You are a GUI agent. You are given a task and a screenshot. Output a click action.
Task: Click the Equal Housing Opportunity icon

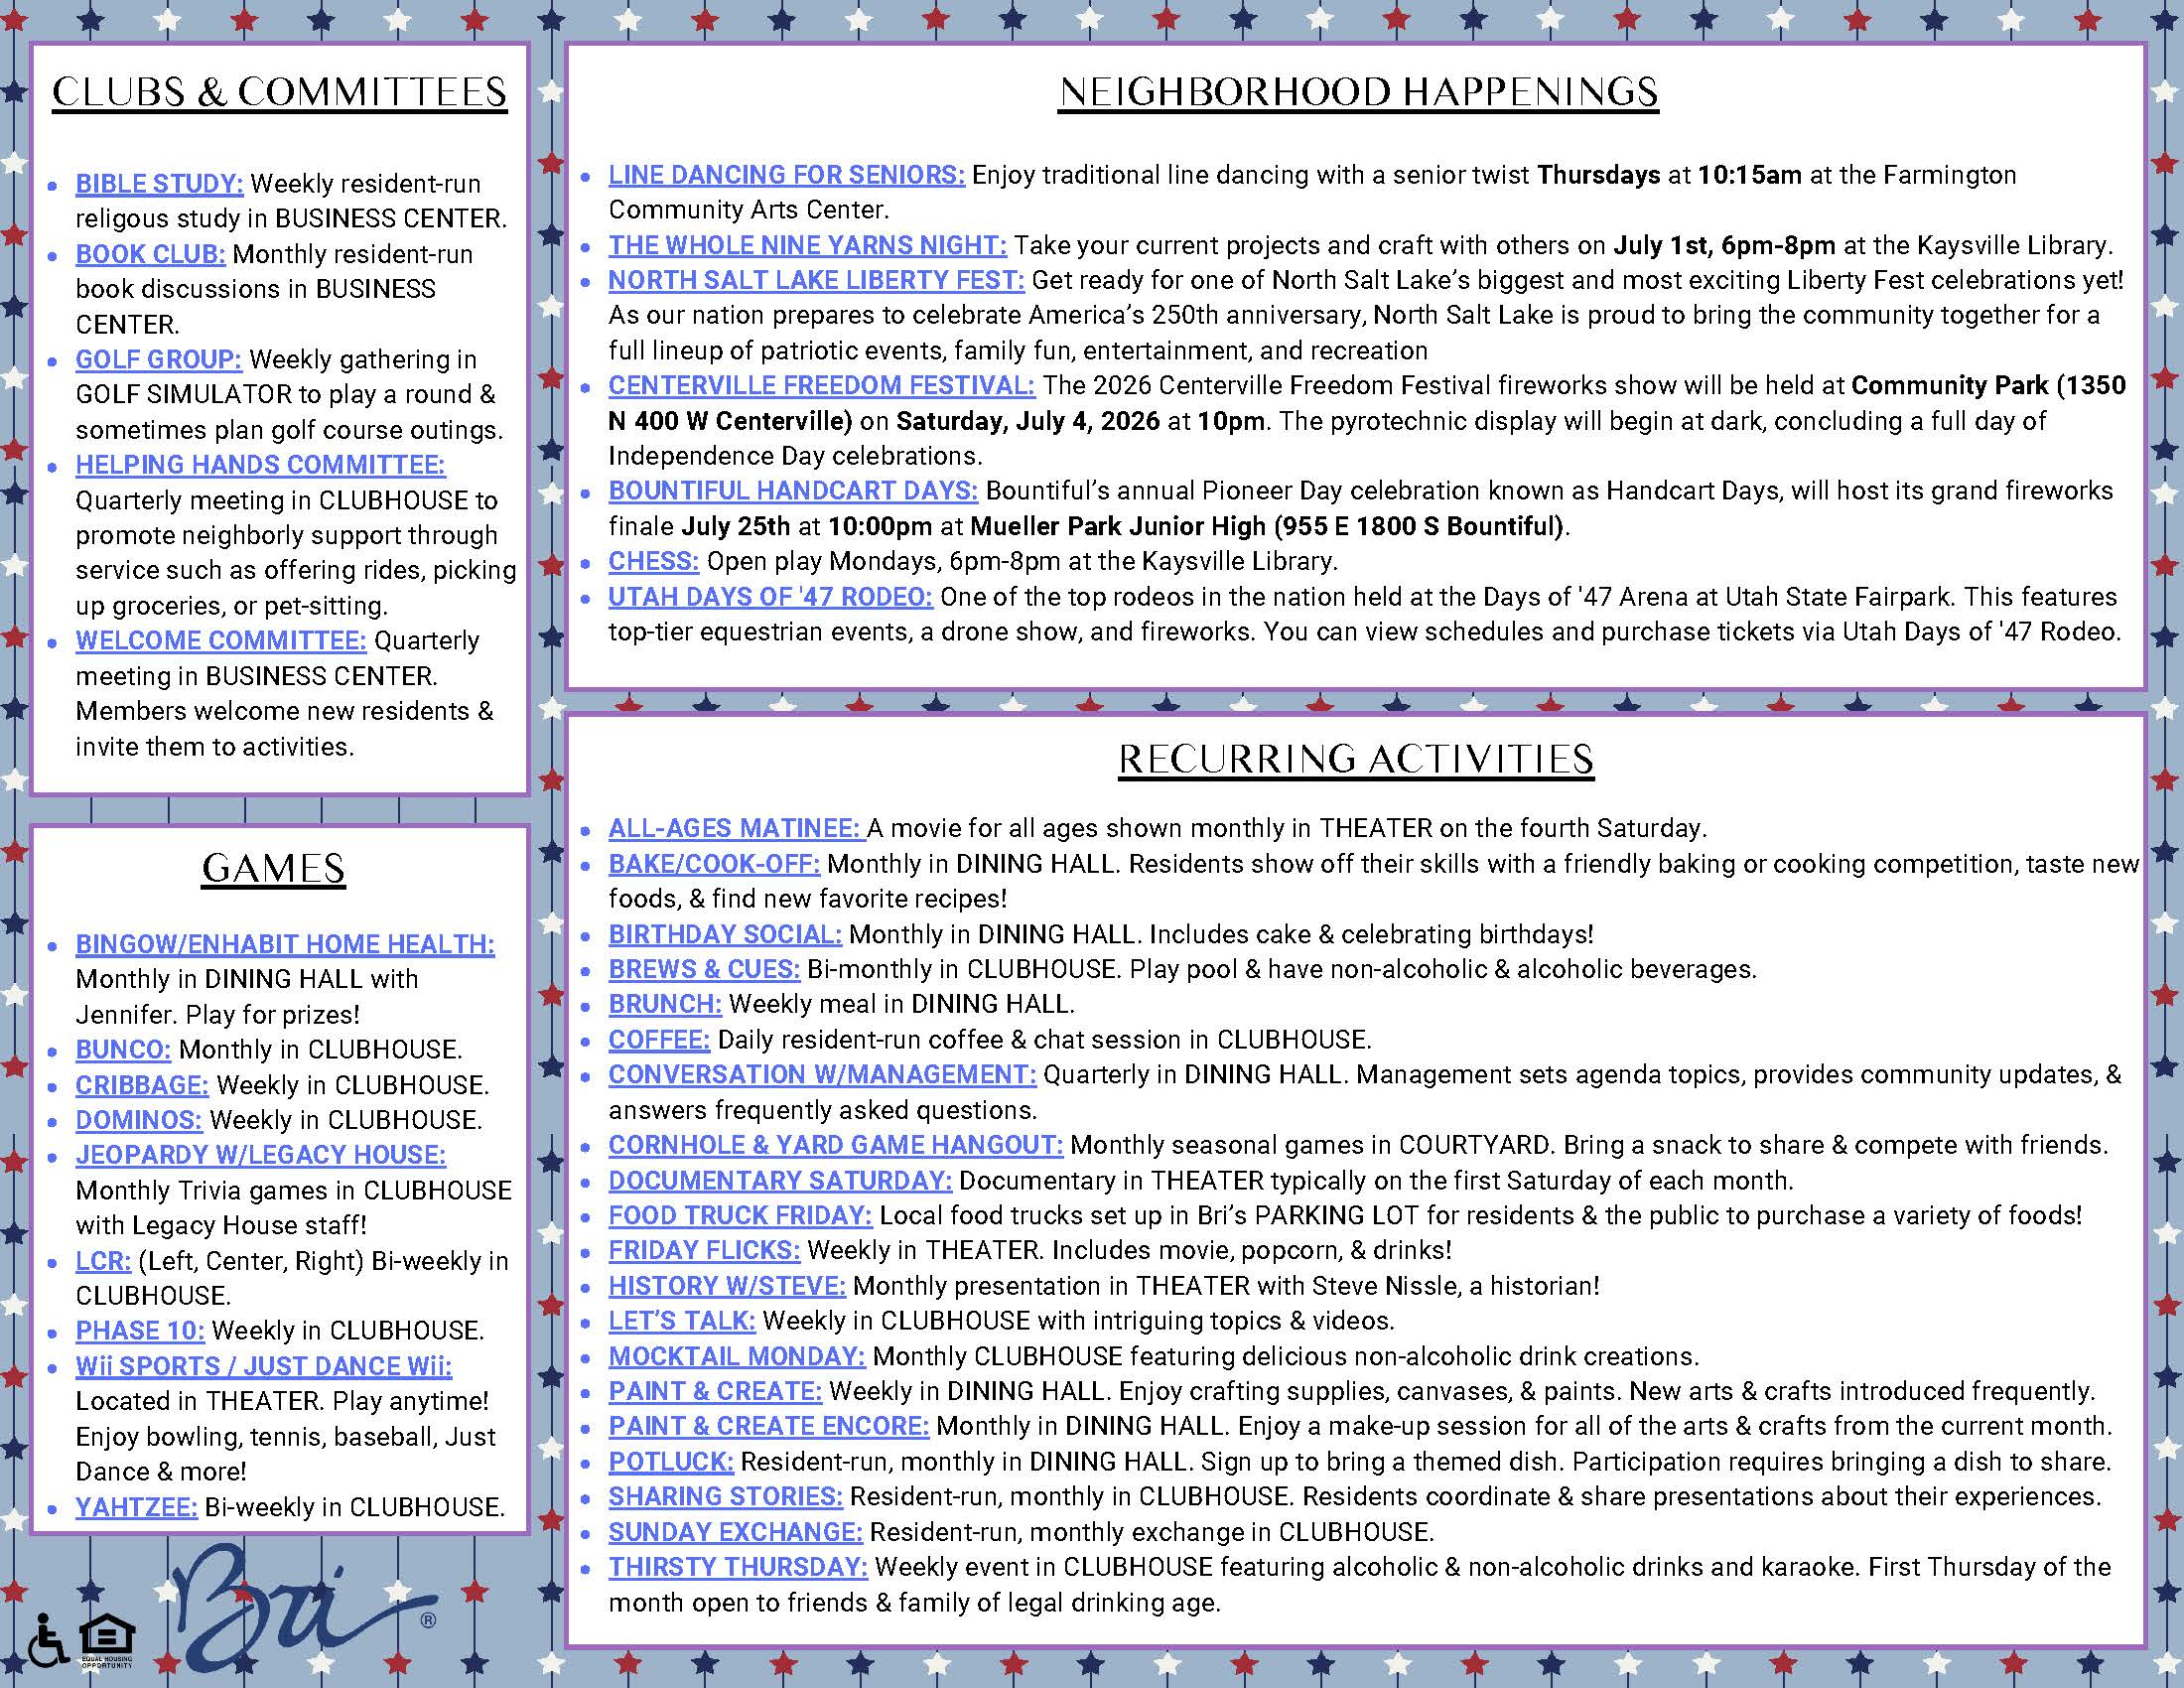pyautogui.click(x=107, y=1643)
